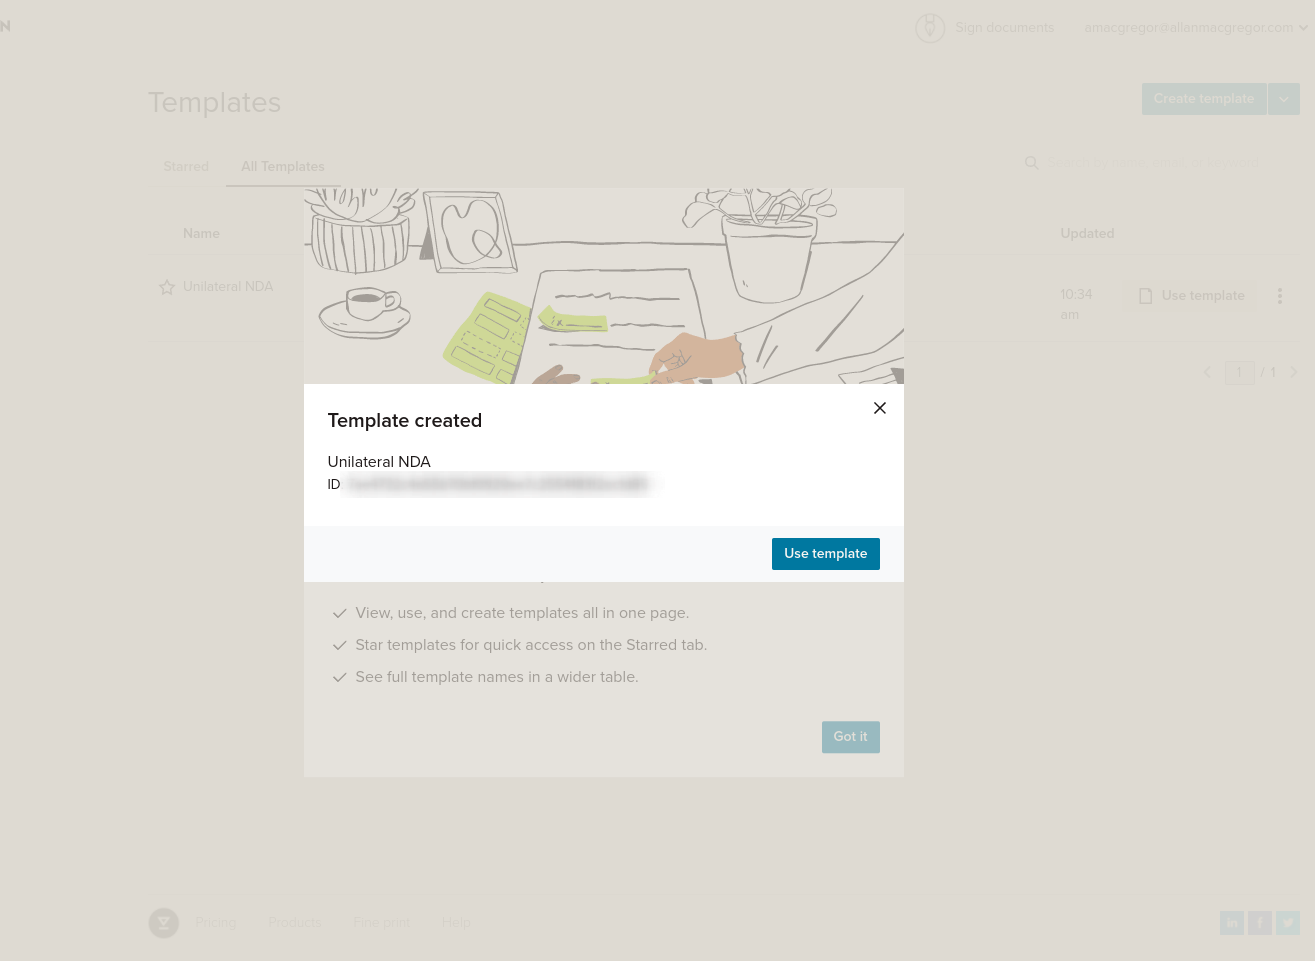This screenshot has width=1315, height=961.
Task: Open the Pricing footer link
Action: (x=216, y=922)
